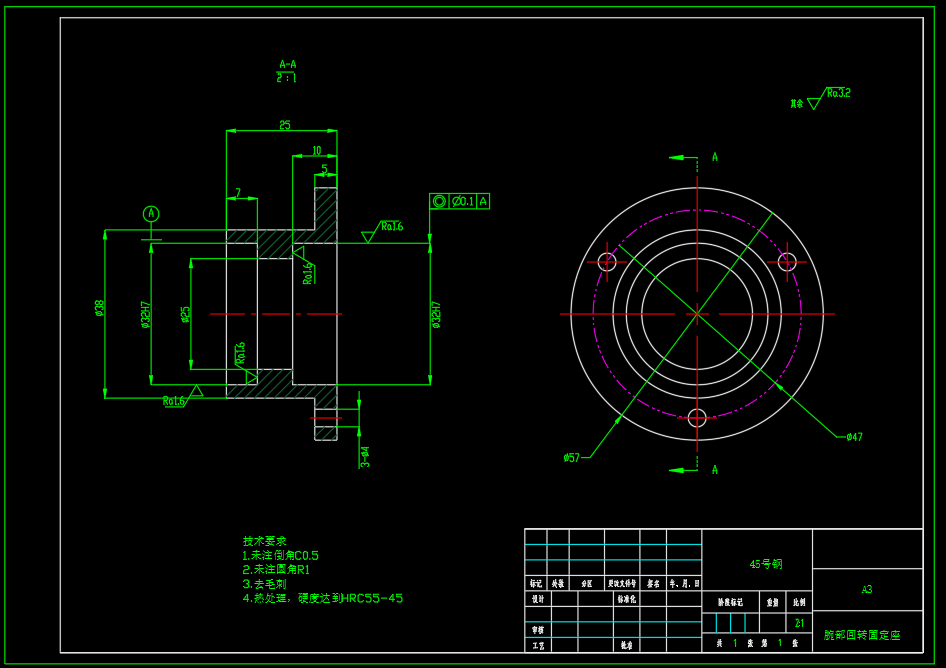Select the '45号钢' material text
This screenshot has height=668, width=946.
tap(766, 564)
